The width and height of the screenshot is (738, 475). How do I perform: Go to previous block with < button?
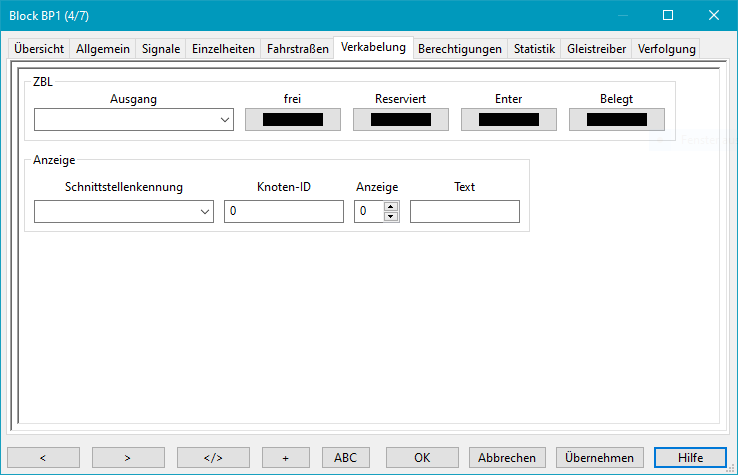[43, 457]
